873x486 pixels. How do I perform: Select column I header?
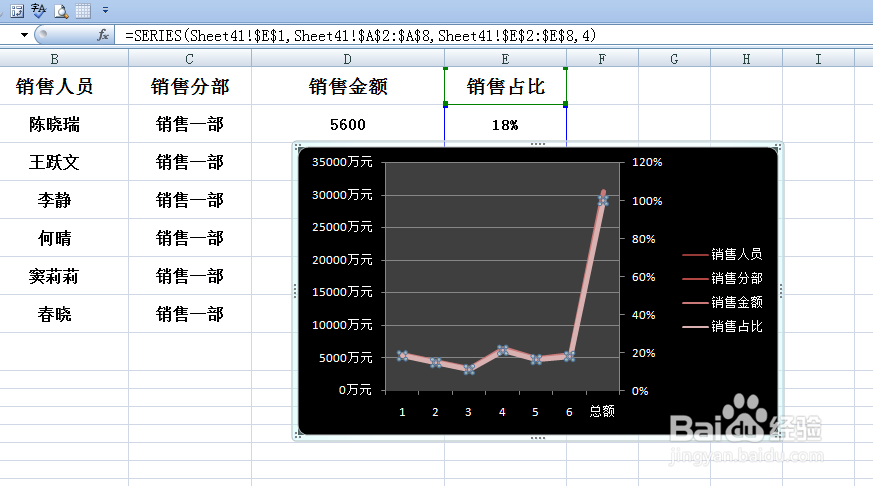pos(818,59)
